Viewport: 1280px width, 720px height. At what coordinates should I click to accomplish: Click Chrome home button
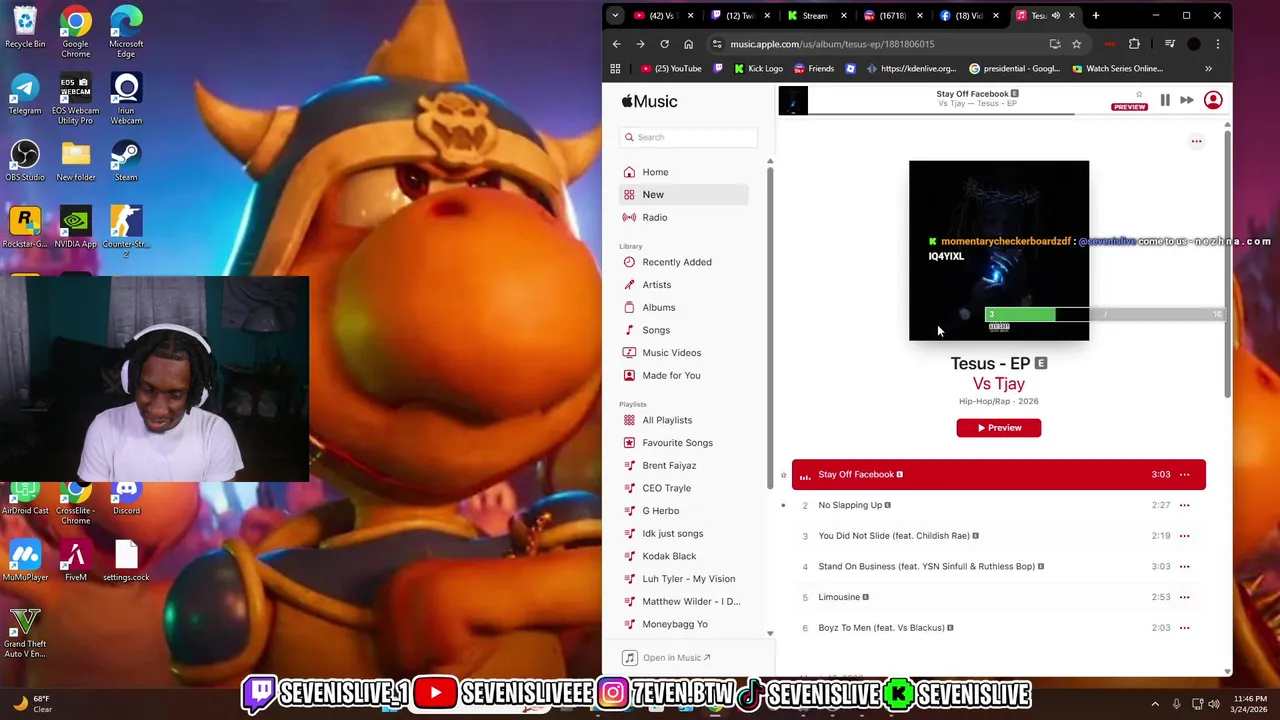(689, 44)
